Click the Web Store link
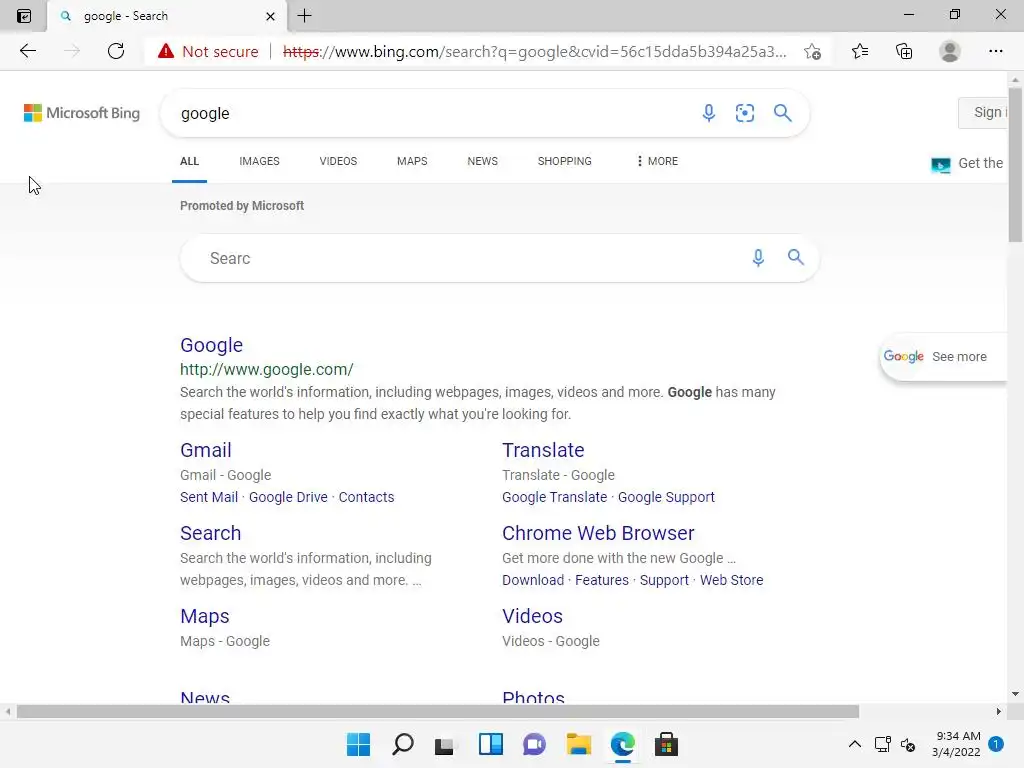1024x768 pixels. coord(731,580)
